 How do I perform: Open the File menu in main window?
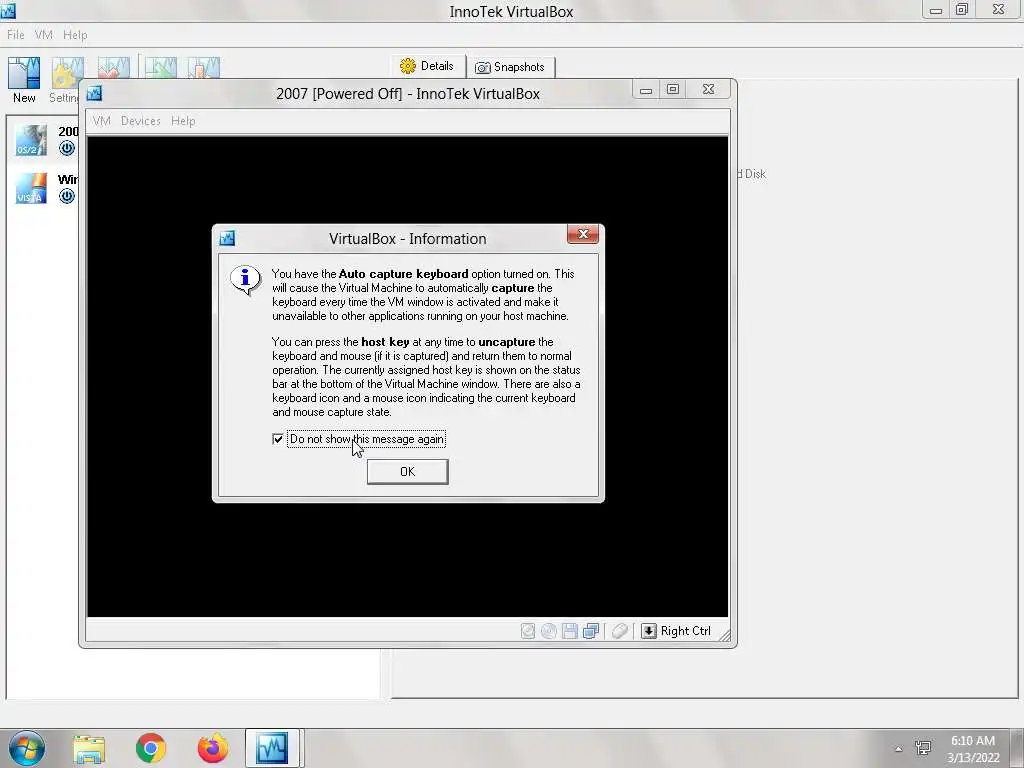pyautogui.click(x=16, y=35)
